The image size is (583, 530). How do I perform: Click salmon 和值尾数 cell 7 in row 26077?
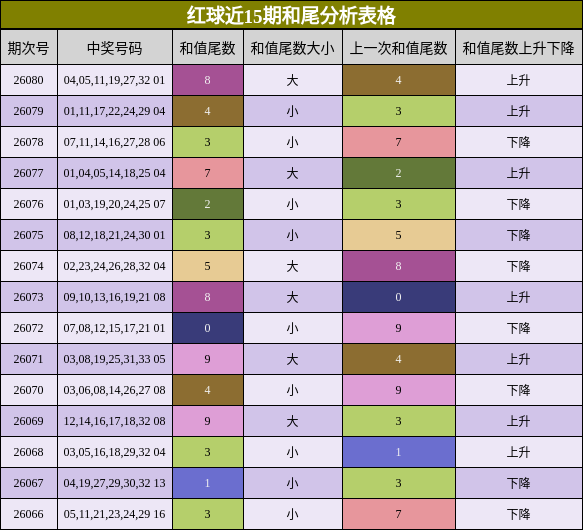click(208, 173)
